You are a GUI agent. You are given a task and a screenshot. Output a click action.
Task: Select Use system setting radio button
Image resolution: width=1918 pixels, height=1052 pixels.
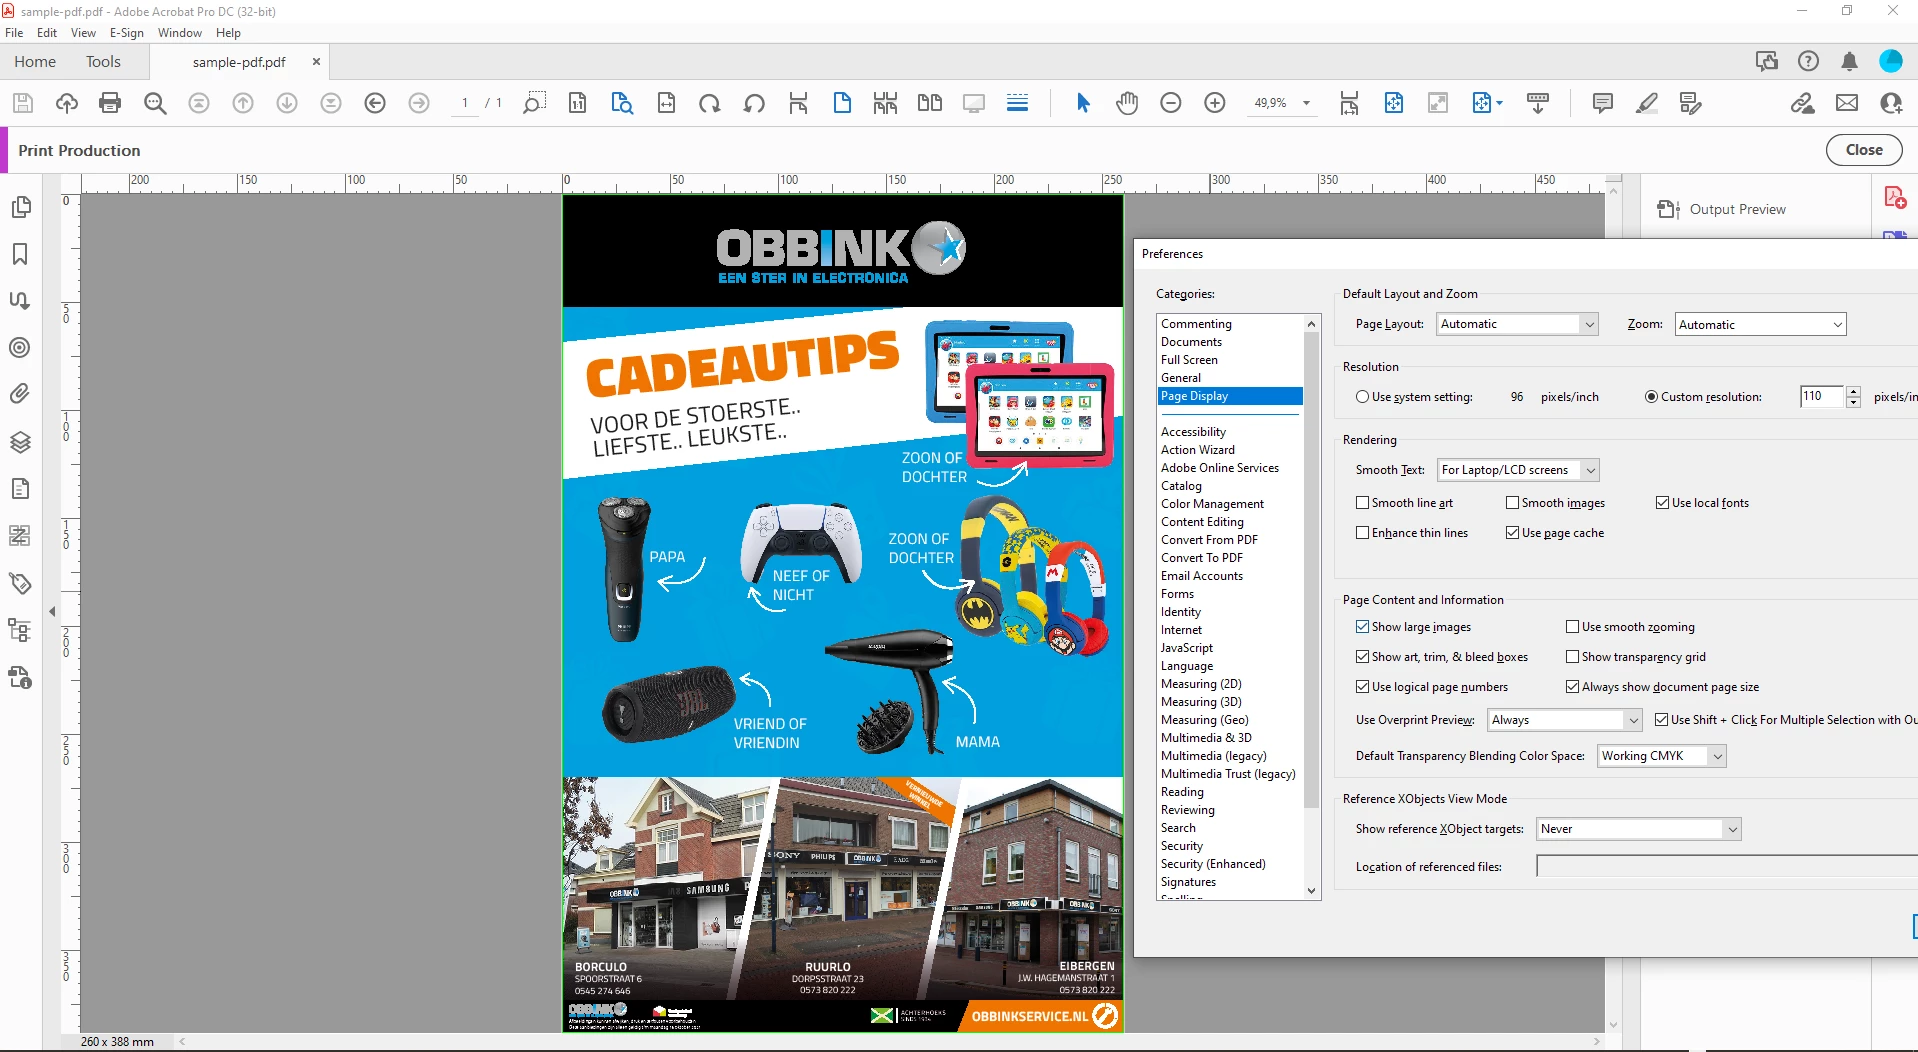[1362, 397]
